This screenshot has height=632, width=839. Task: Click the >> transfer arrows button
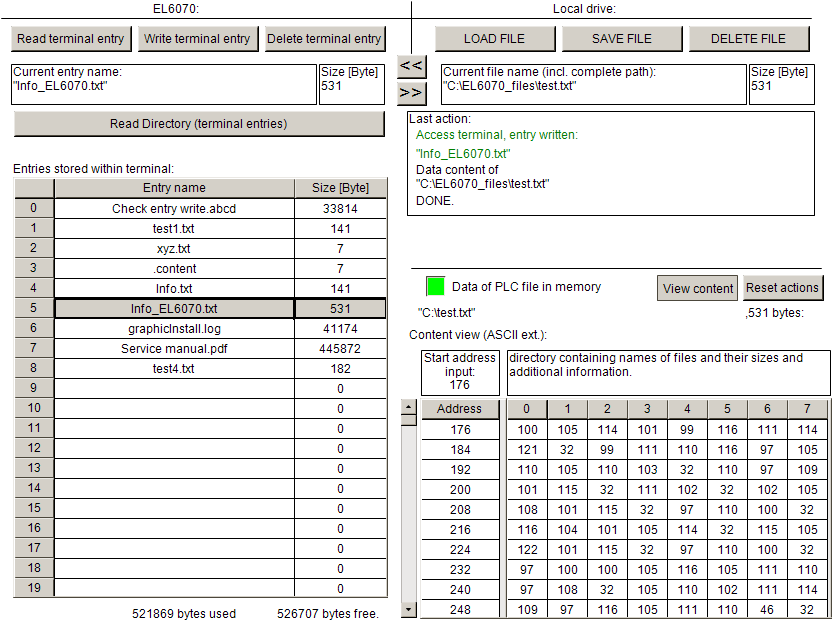(x=411, y=93)
